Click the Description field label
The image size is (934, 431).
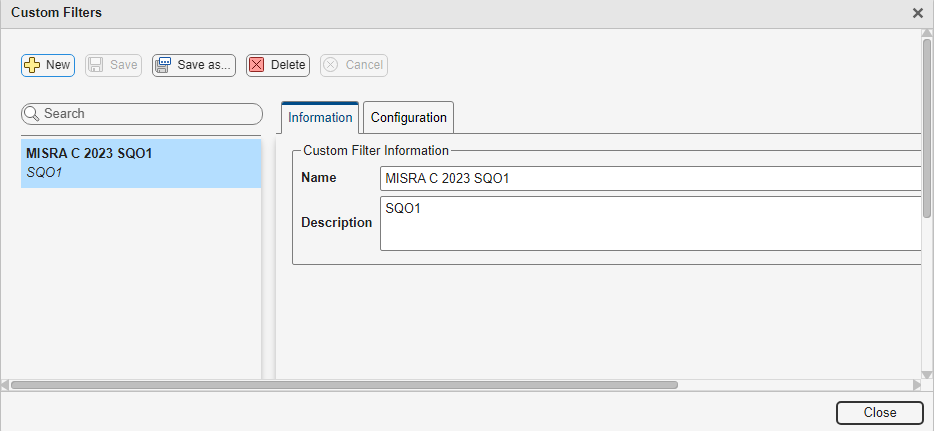[337, 223]
